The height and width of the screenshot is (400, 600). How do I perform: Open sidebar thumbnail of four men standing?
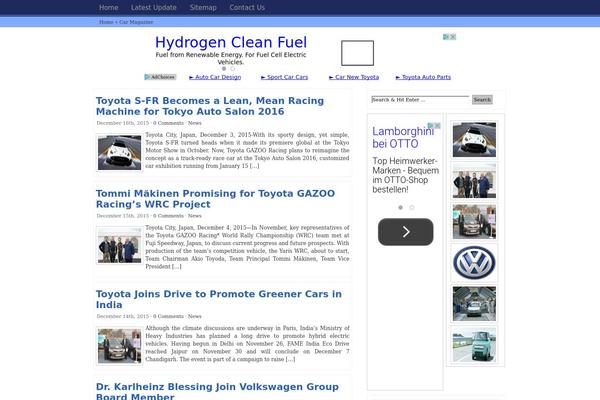click(x=474, y=181)
